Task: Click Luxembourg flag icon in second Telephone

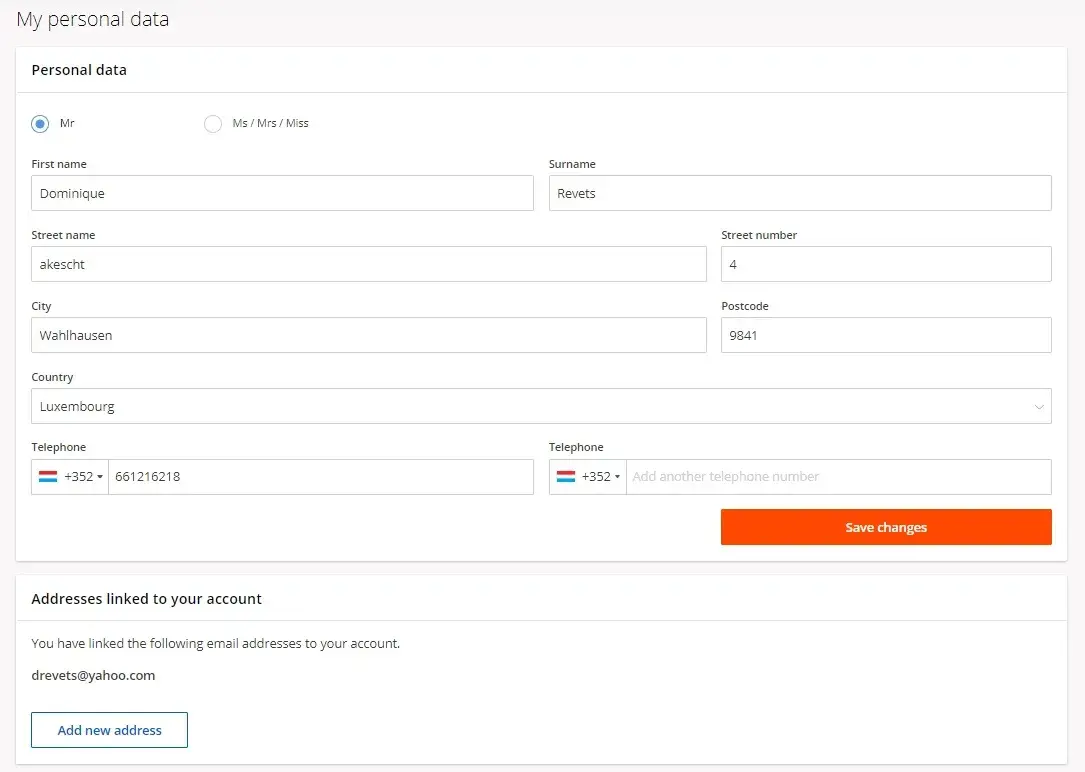Action: [x=566, y=477]
